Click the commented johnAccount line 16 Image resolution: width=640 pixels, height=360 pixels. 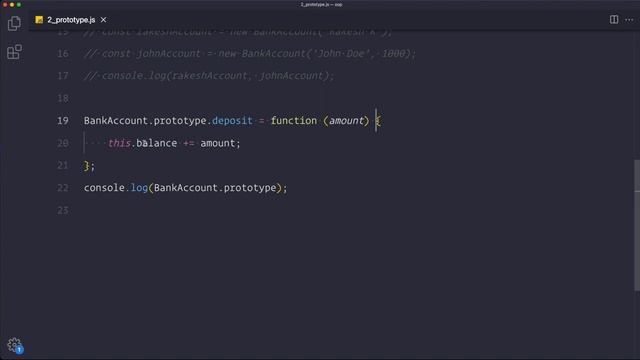coord(250,53)
